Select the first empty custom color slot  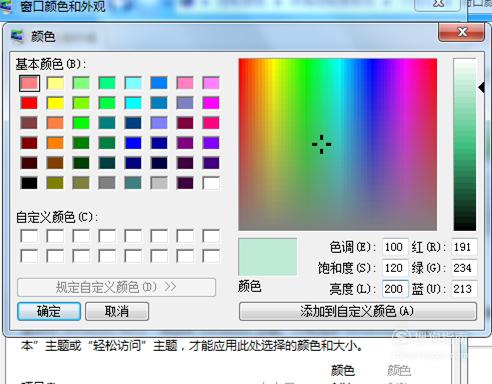coord(29,236)
